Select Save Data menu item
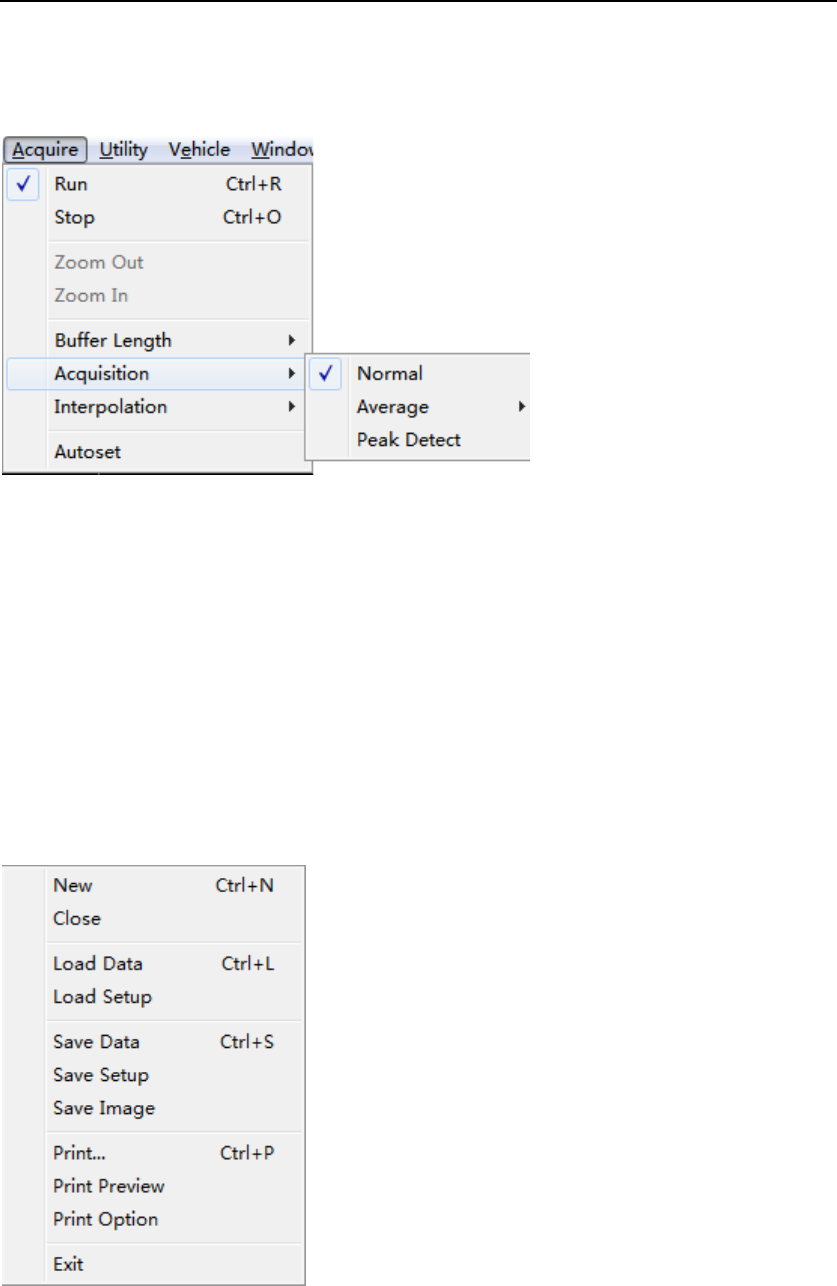 (x=155, y=1042)
